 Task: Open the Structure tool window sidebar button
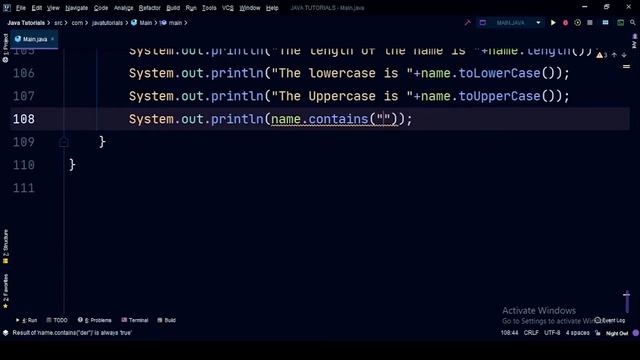pyautogui.click(x=5, y=246)
